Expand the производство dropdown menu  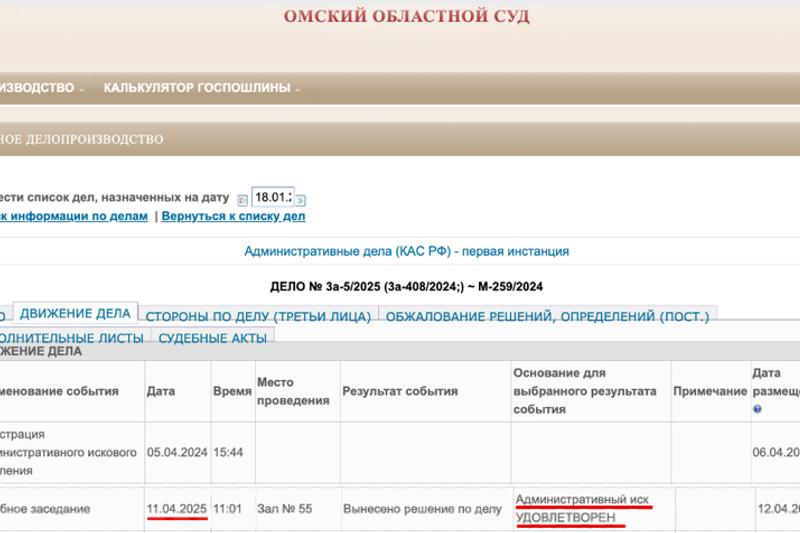coord(41,88)
